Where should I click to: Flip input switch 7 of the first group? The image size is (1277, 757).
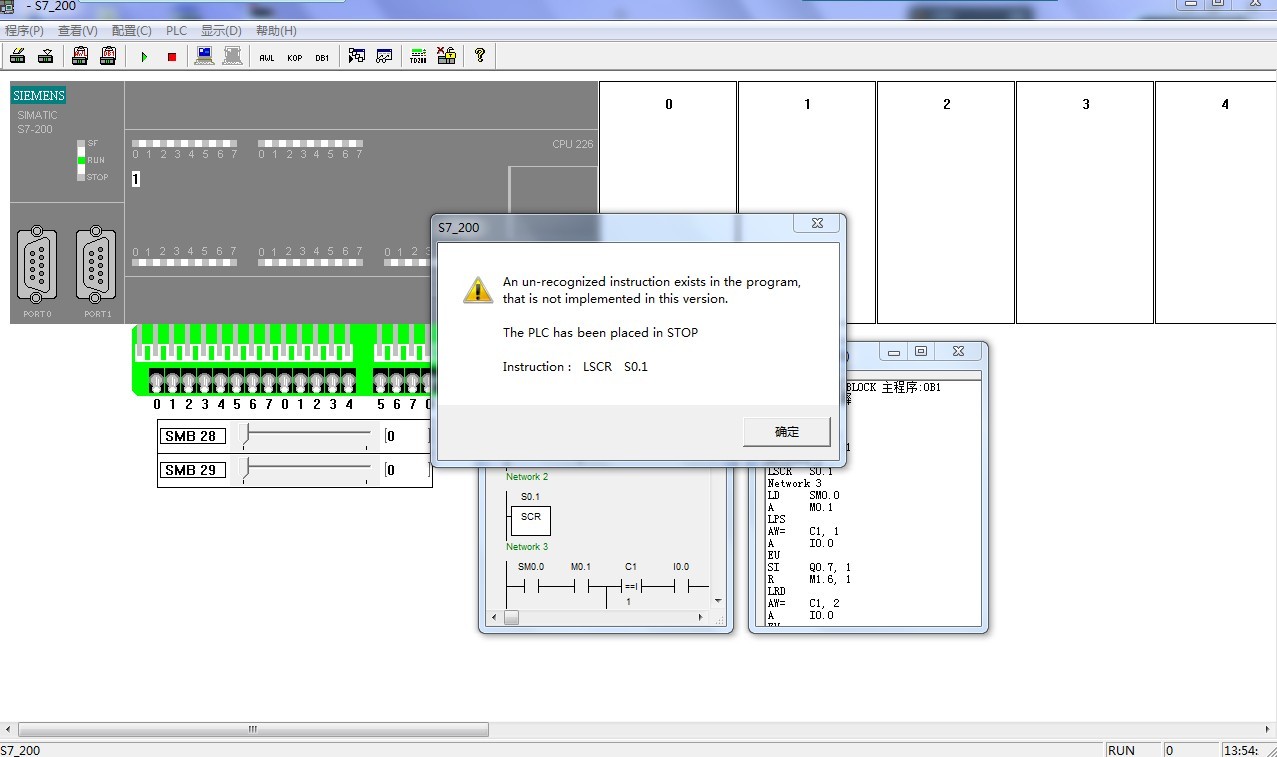[268, 382]
